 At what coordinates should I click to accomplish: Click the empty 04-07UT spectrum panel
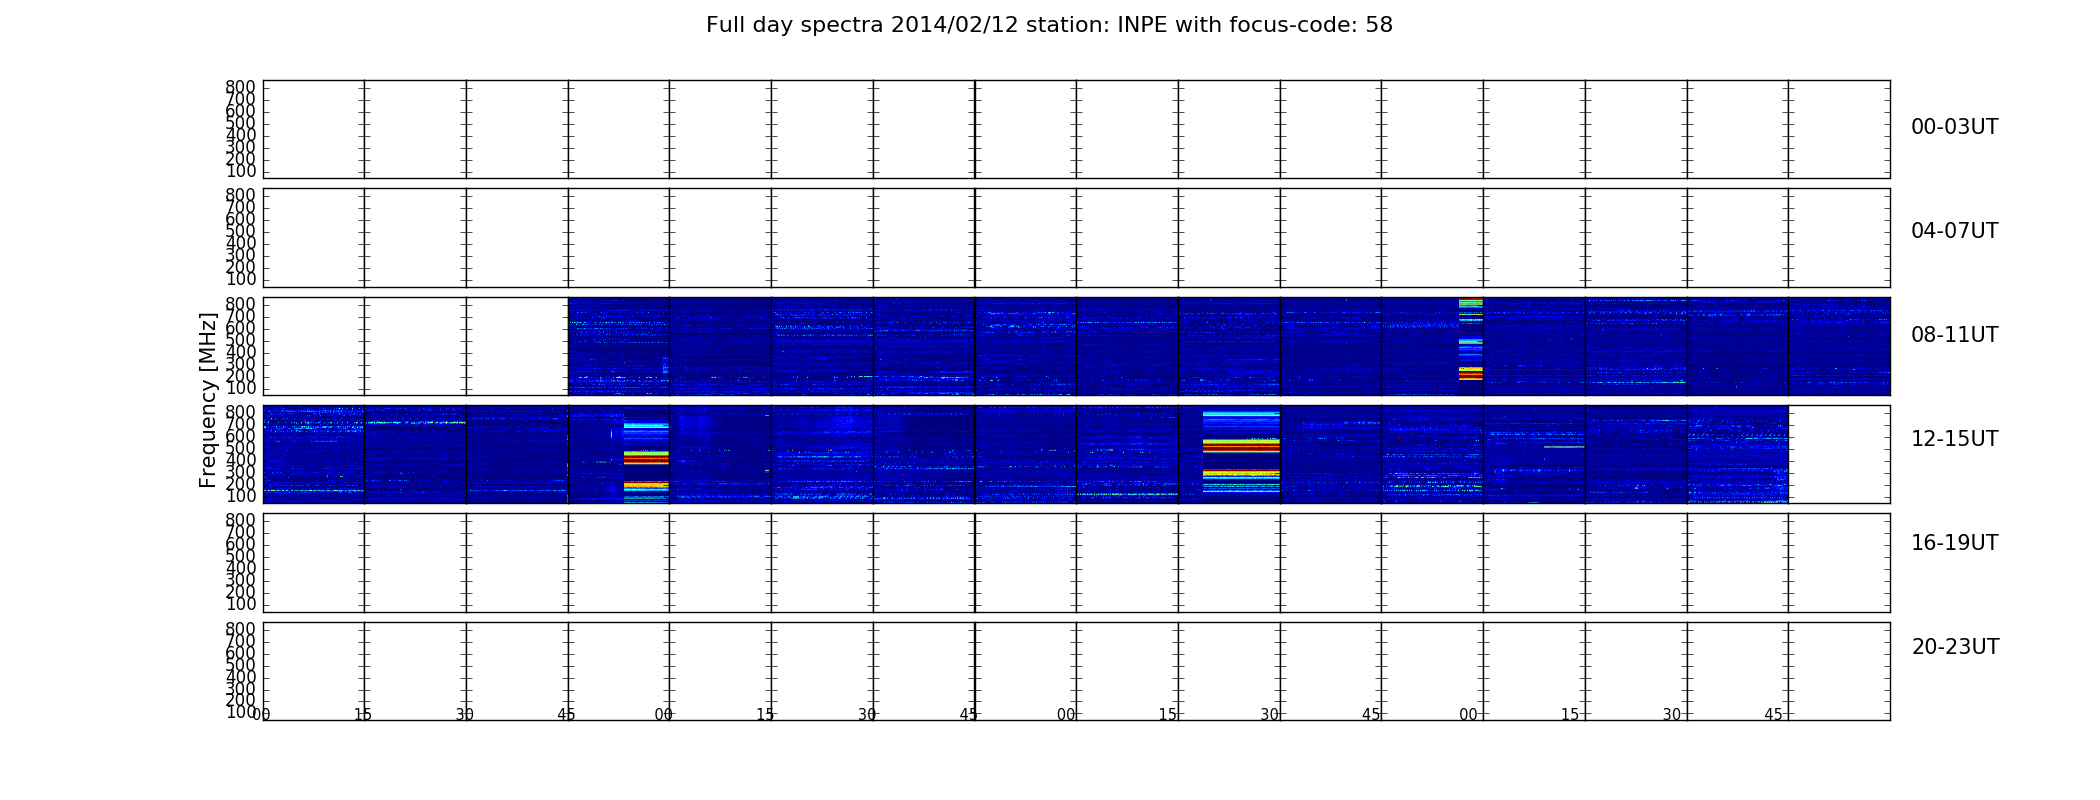pos(1076,238)
